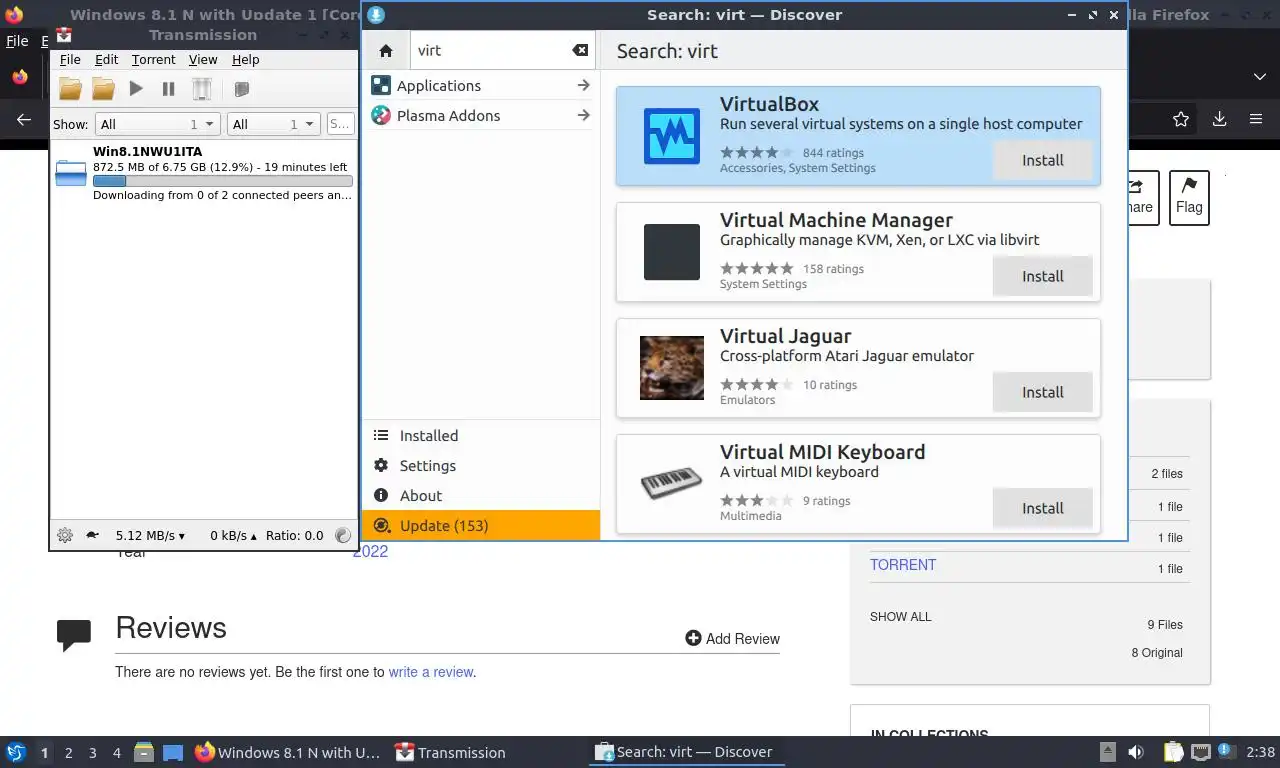Open Transmission options gear in status bar
This screenshot has height=768, width=1280.
65,535
